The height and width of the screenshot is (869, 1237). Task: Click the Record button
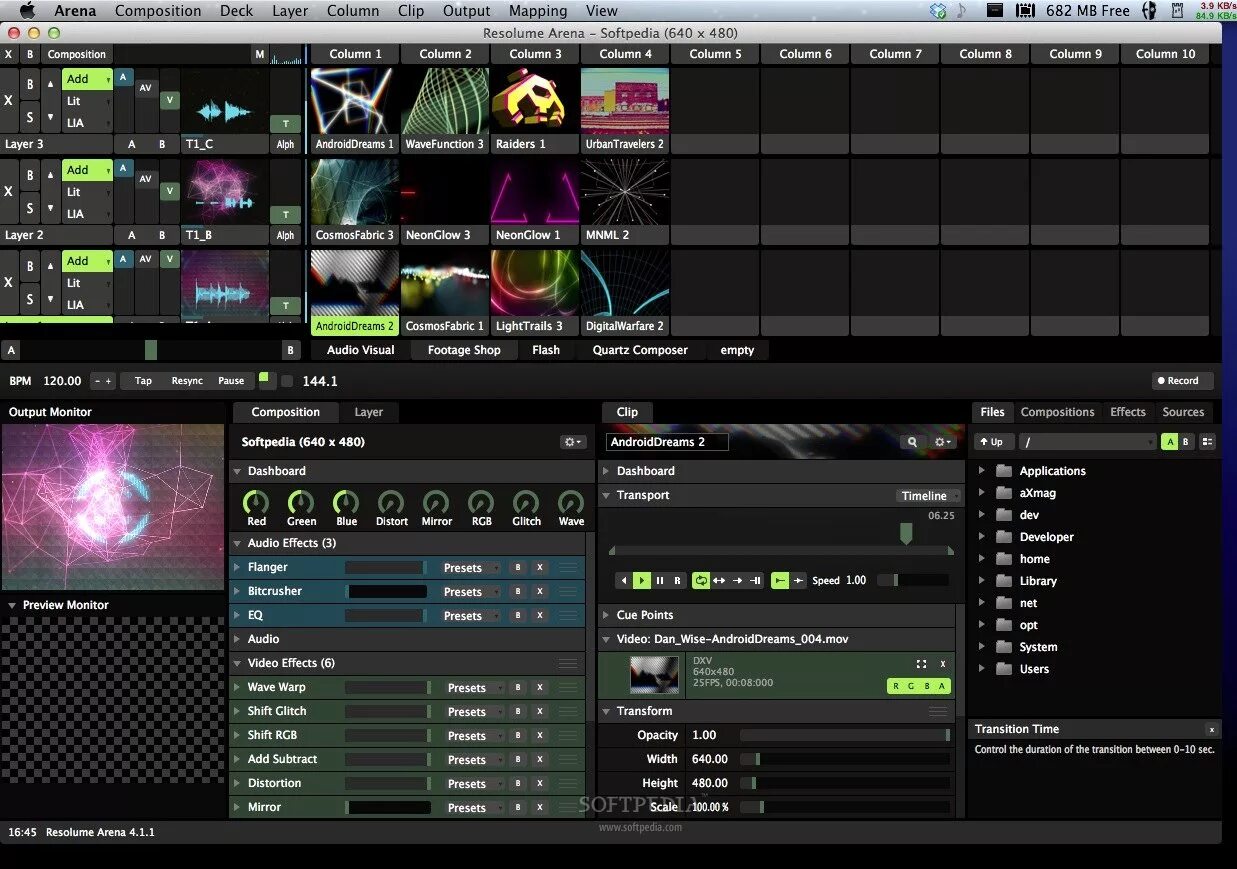pos(1182,381)
